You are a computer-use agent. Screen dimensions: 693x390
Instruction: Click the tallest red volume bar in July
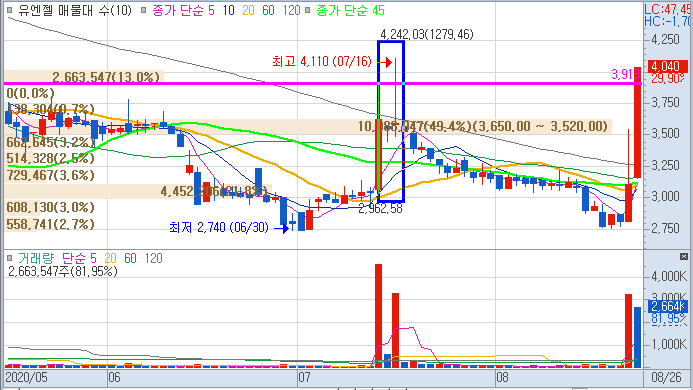pyautogui.click(x=378, y=316)
